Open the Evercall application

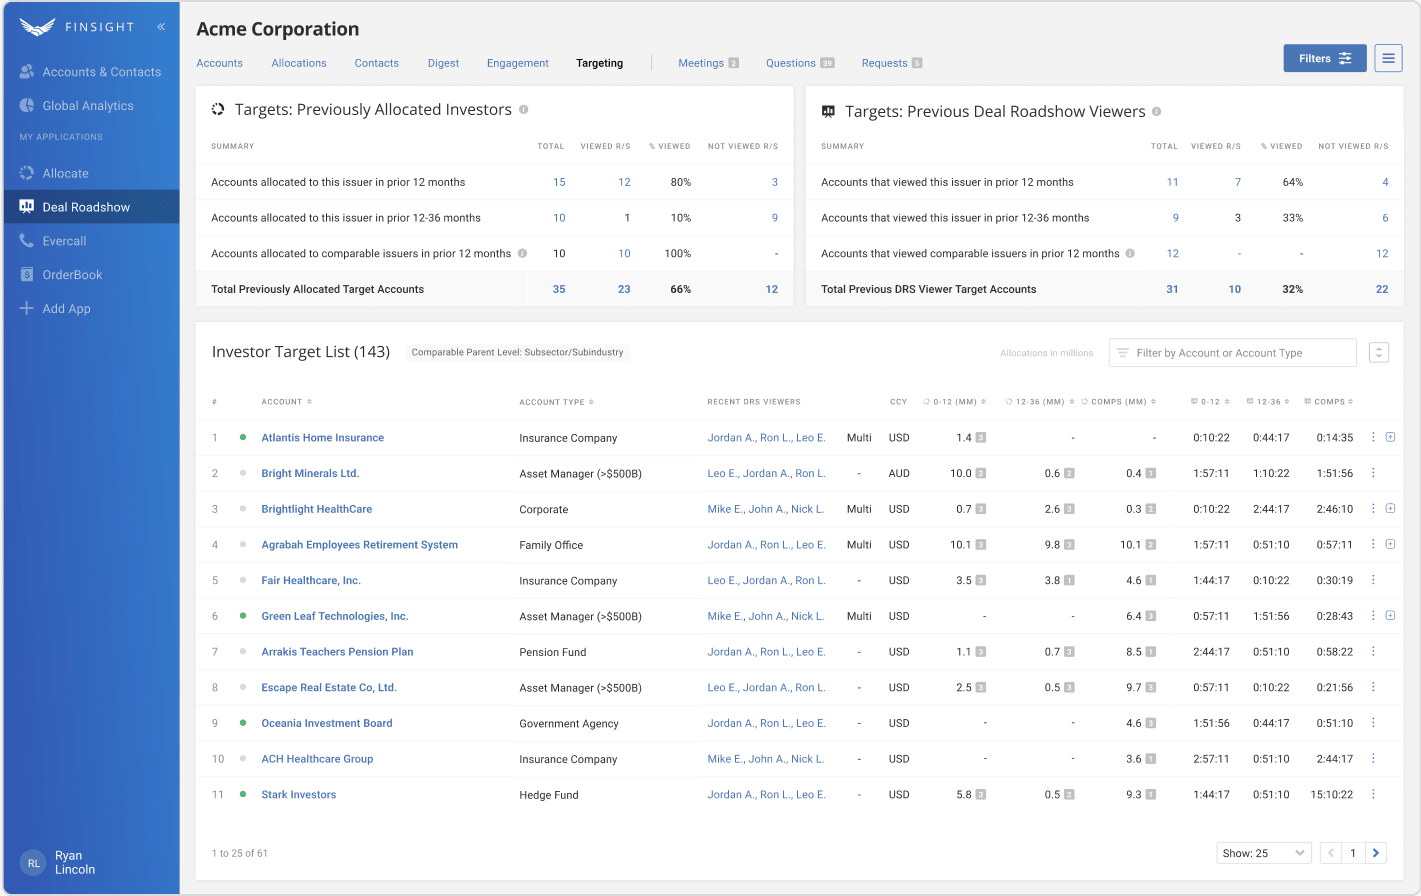[x=53, y=241]
